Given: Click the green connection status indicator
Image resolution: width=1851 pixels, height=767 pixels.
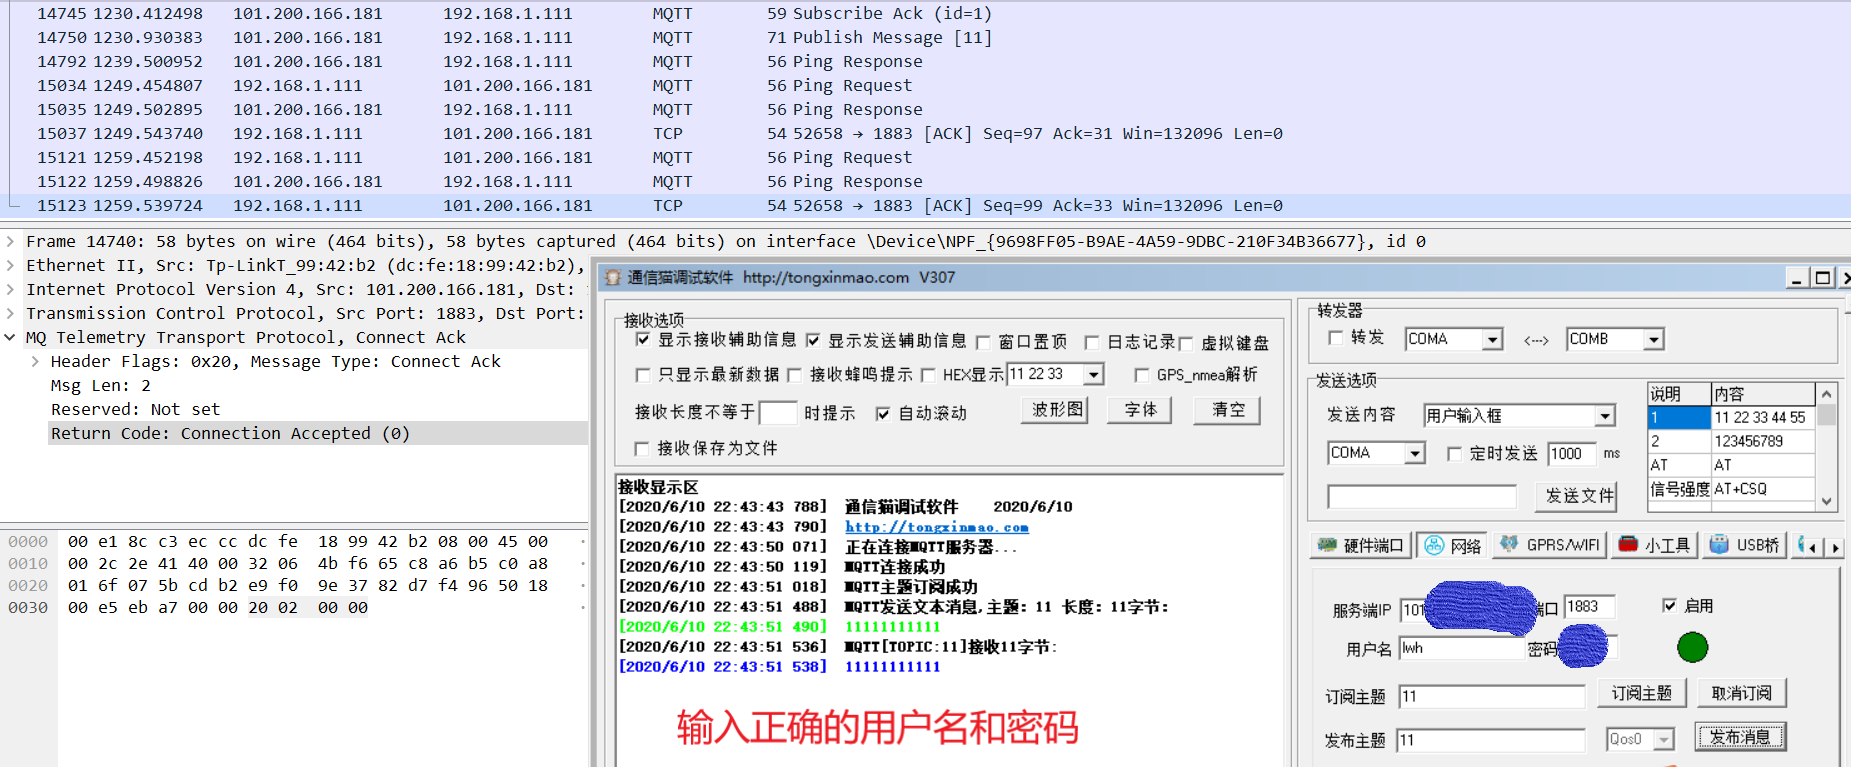Looking at the screenshot, I should pyautogui.click(x=1692, y=647).
